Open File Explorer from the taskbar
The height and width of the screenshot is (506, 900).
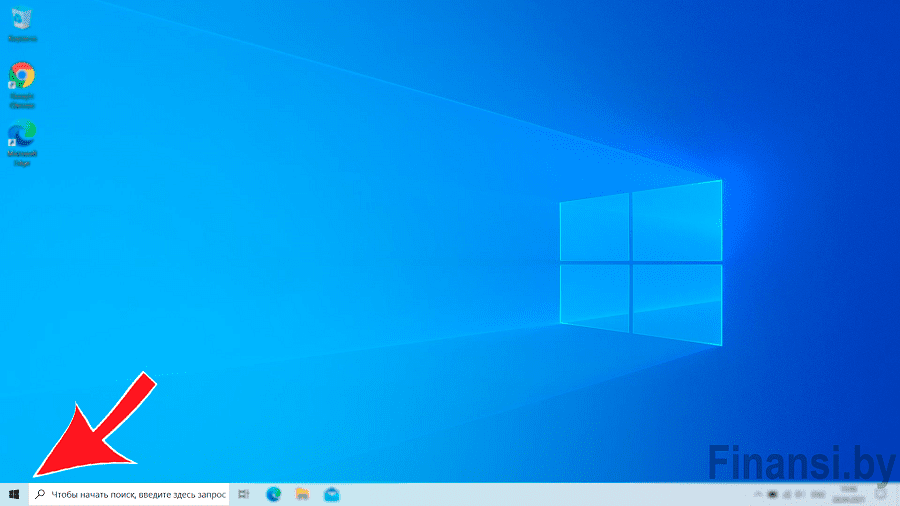point(302,494)
